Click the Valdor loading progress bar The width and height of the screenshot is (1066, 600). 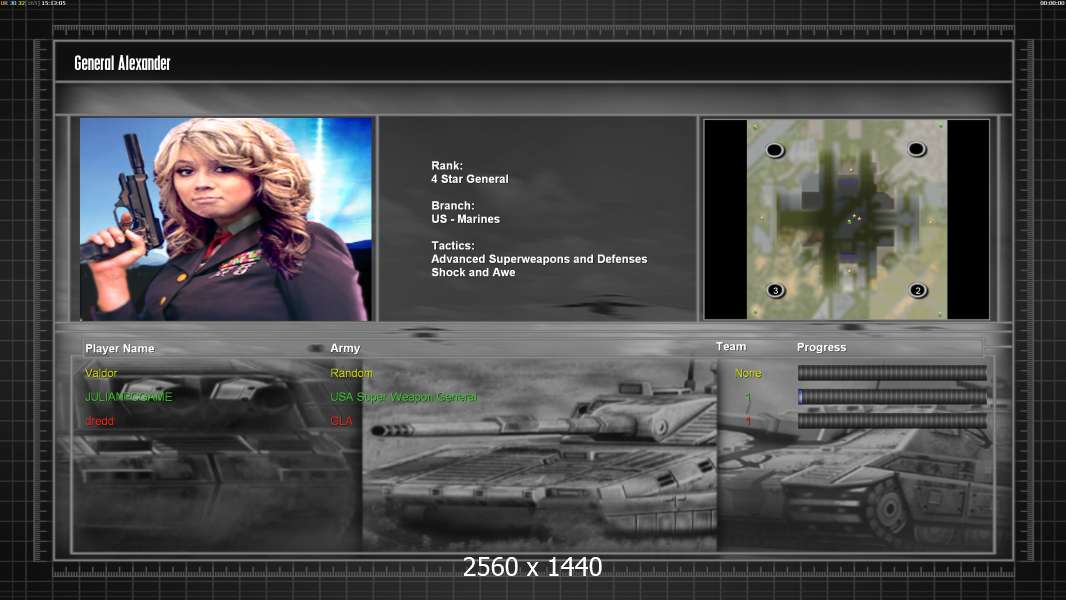pos(892,372)
